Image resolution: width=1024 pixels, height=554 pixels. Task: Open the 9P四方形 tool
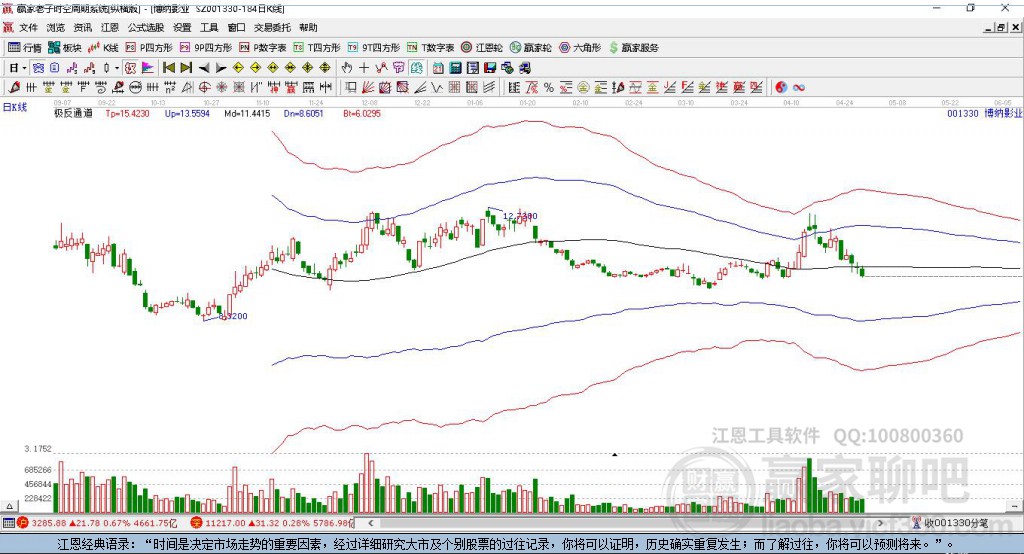click(x=206, y=48)
